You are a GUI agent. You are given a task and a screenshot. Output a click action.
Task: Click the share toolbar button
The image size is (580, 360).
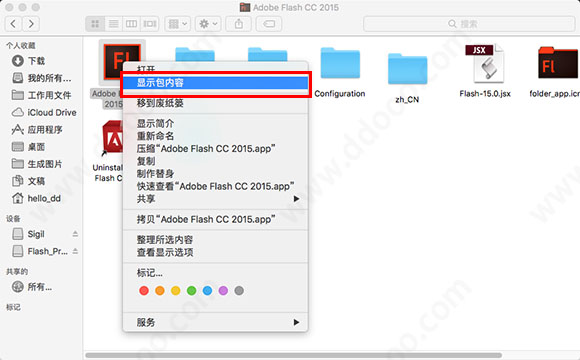click(239, 24)
